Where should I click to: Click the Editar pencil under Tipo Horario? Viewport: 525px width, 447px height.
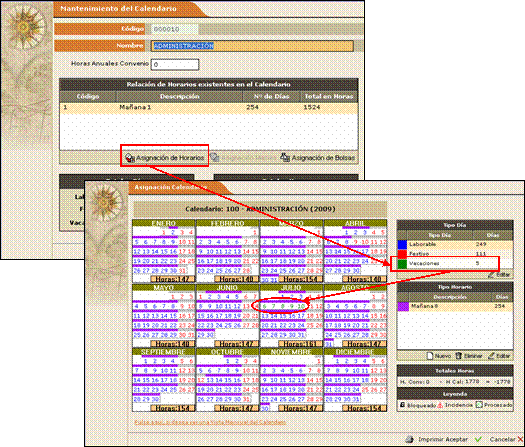click(491, 356)
